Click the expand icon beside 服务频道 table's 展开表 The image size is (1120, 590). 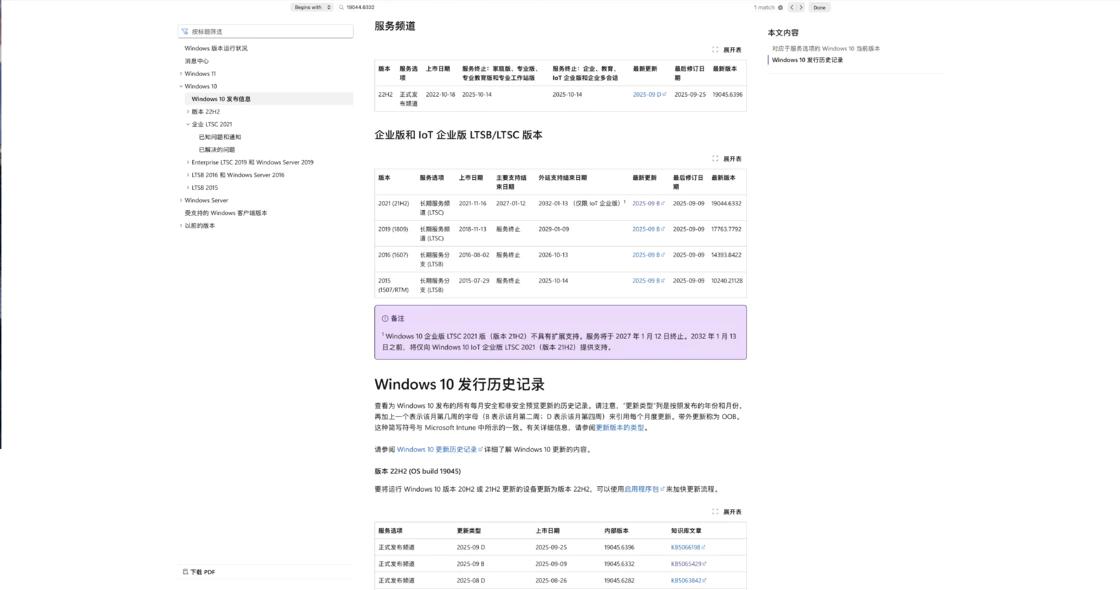coord(715,48)
